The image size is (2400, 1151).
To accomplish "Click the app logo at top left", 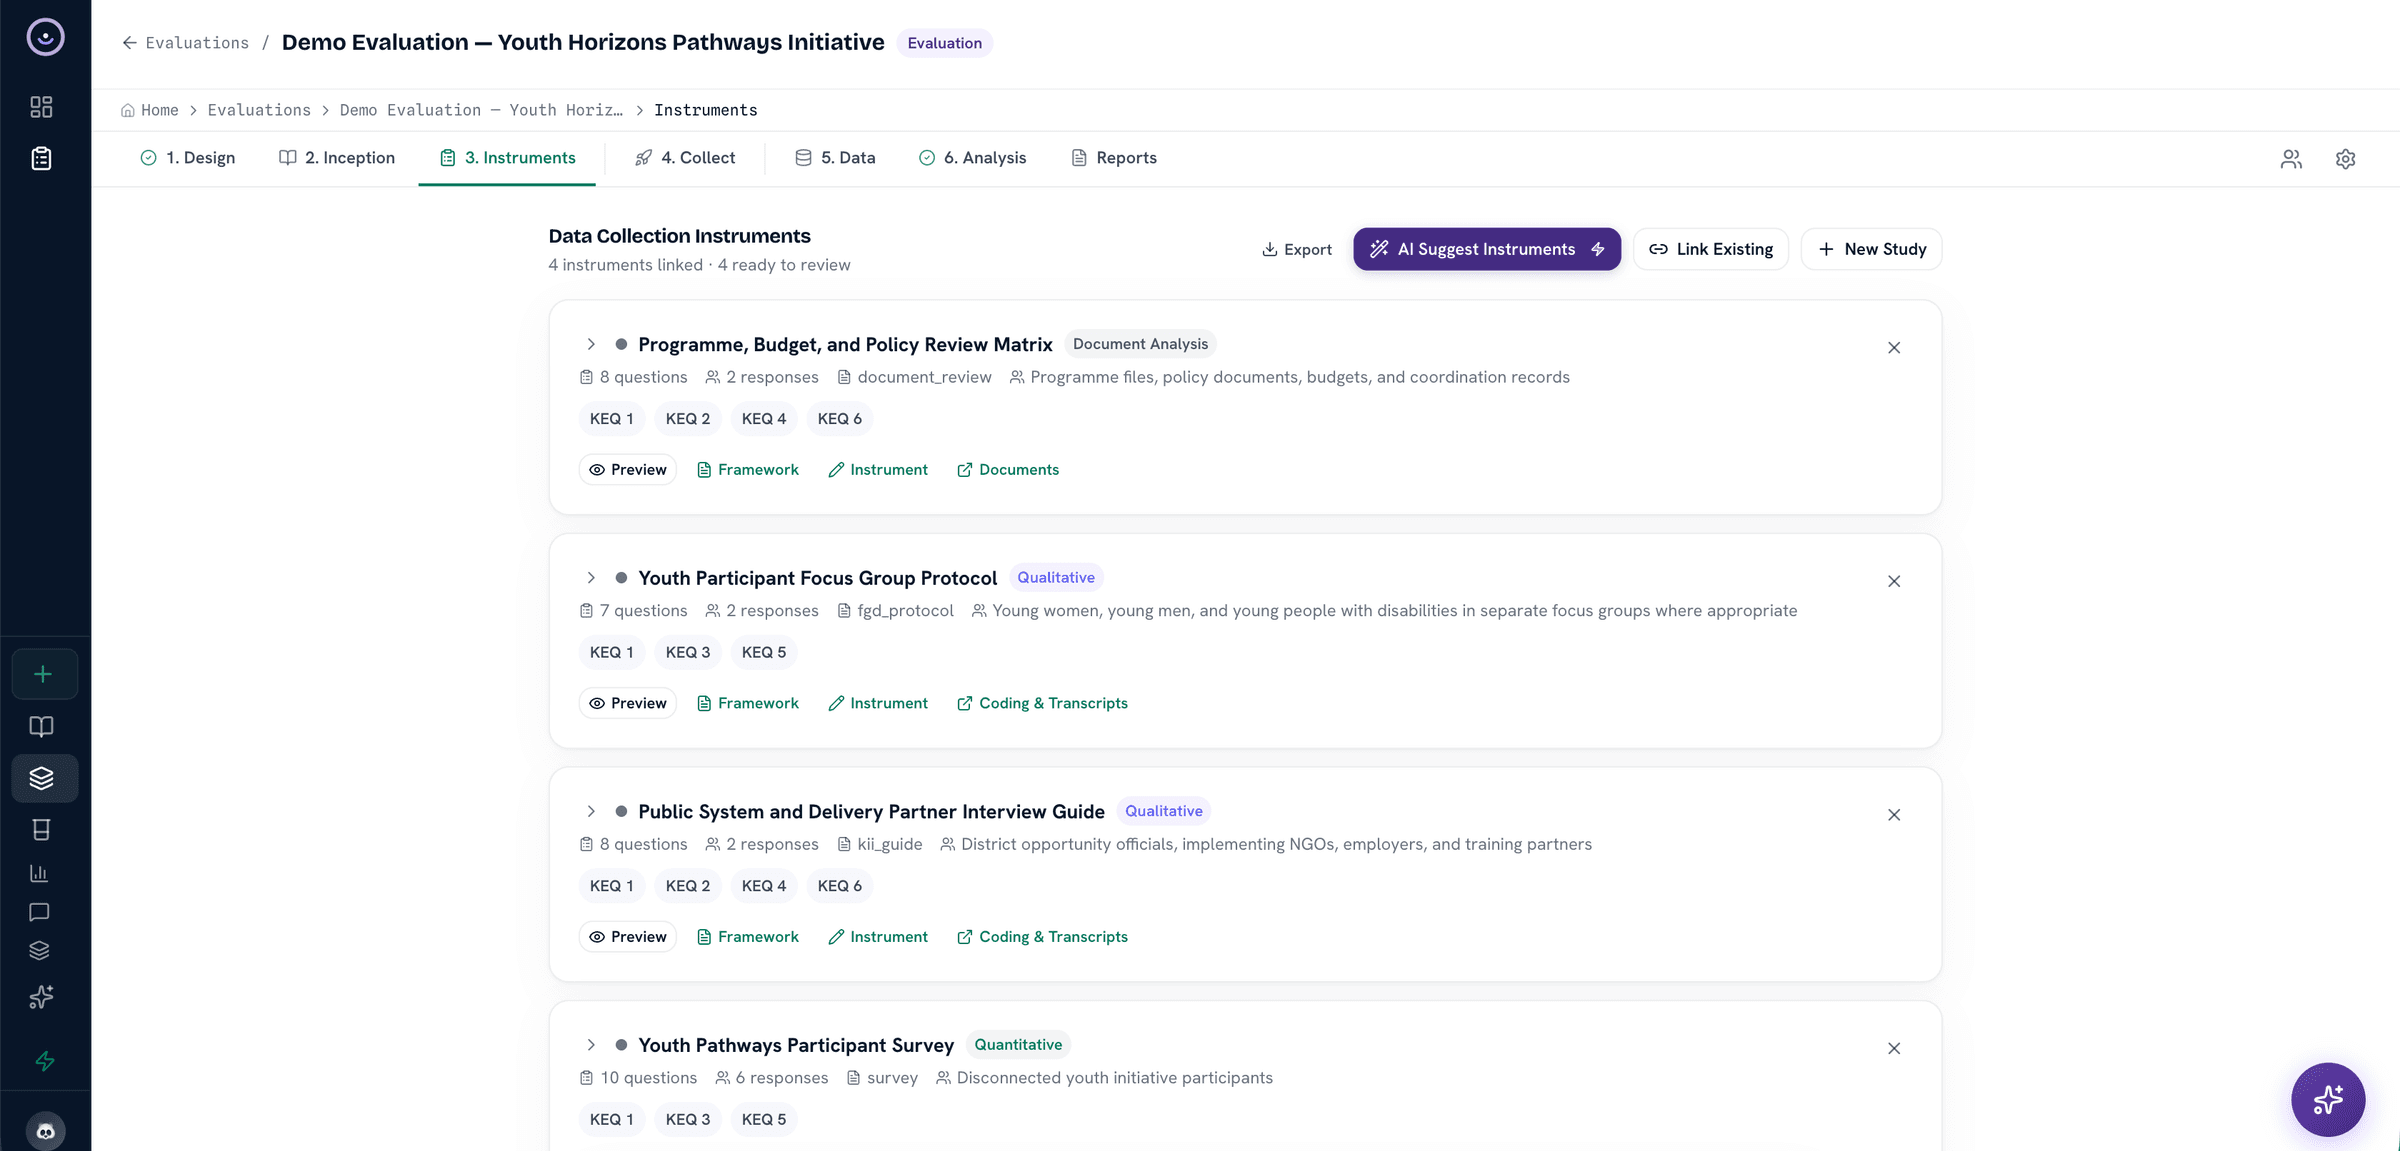I will (45, 37).
